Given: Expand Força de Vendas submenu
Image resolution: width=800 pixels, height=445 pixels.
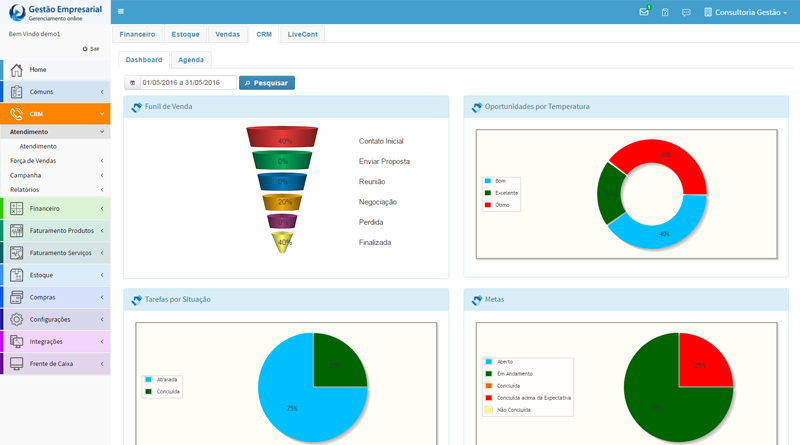Looking at the screenshot, I should point(55,160).
